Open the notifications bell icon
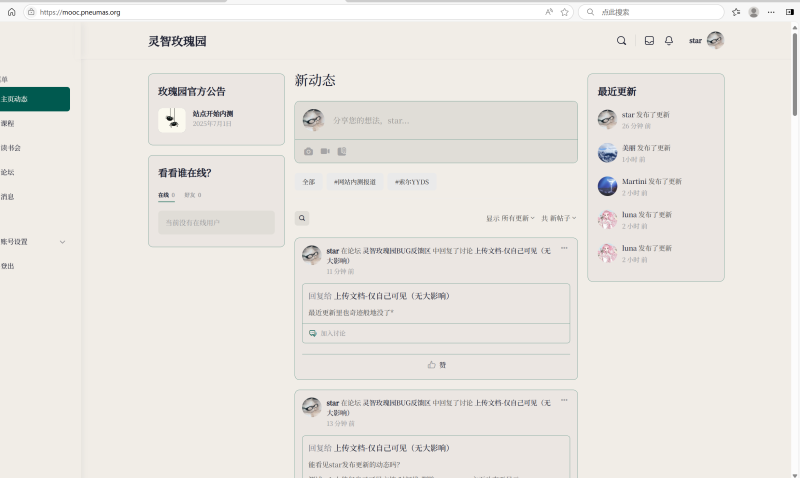800x478 pixels. (669, 41)
